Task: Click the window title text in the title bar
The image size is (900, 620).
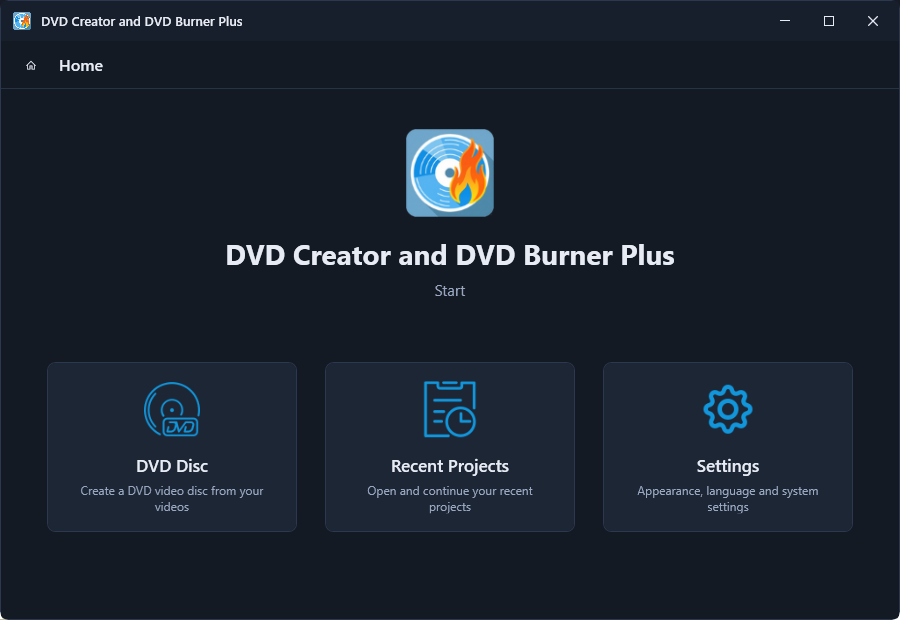Action: point(142,21)
